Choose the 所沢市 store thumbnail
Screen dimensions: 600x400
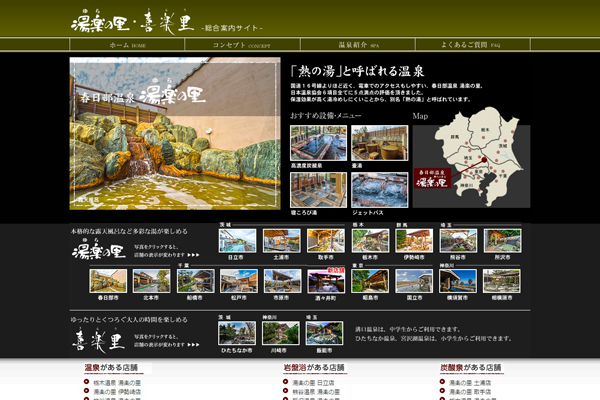tap(500, 241)
